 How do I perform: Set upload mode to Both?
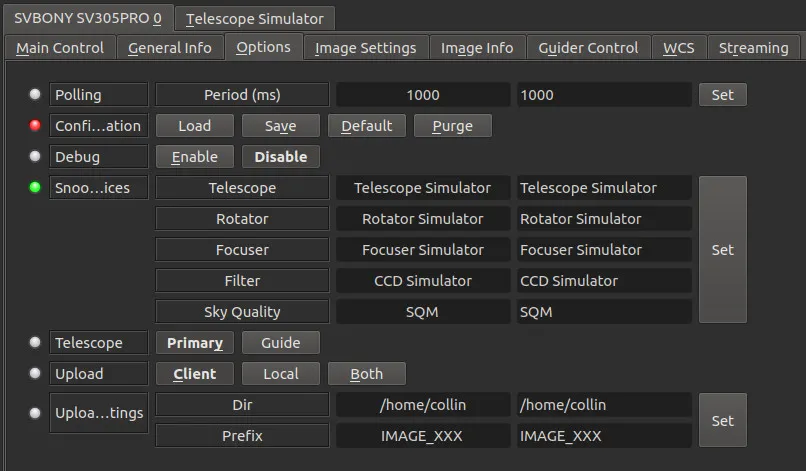pyautogui.click(x=367, y=374)
